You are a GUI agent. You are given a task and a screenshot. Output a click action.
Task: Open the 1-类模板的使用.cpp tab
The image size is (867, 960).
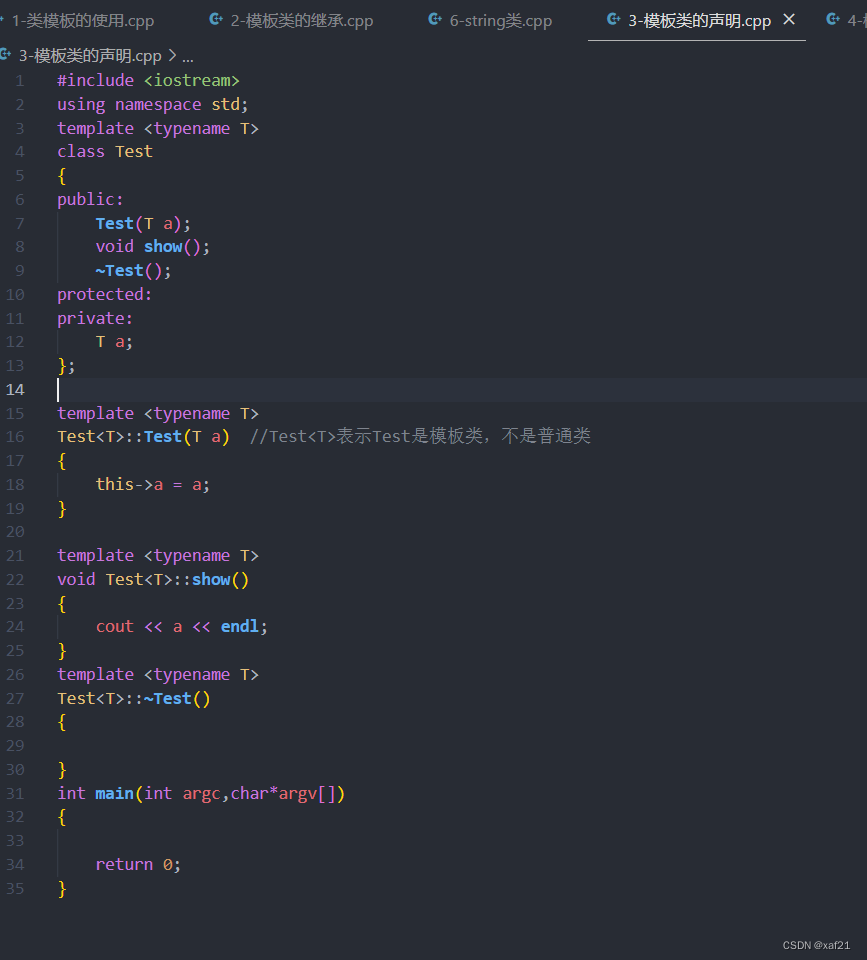[83, 21]
